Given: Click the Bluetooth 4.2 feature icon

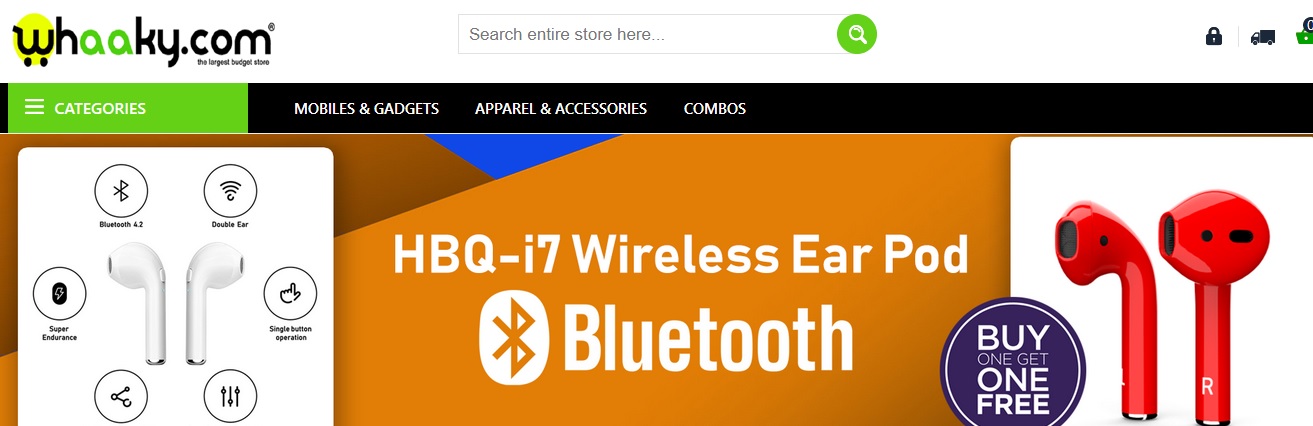Looking at the screenshot, I should 121,191.
